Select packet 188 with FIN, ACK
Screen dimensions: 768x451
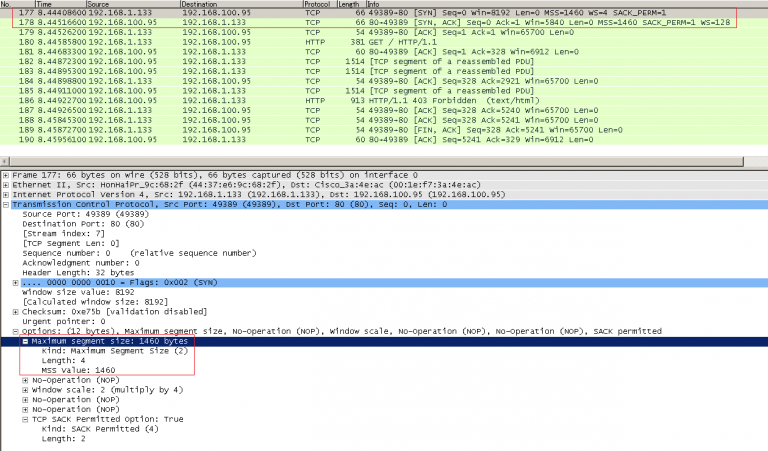[300, 119]
